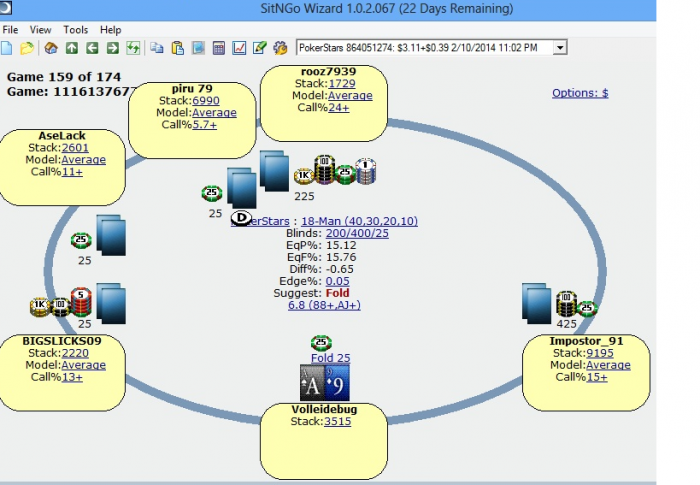This screenshot has width=700, height=485.
Task: Change piru 79's Model Average link
Action: point(214,113)
